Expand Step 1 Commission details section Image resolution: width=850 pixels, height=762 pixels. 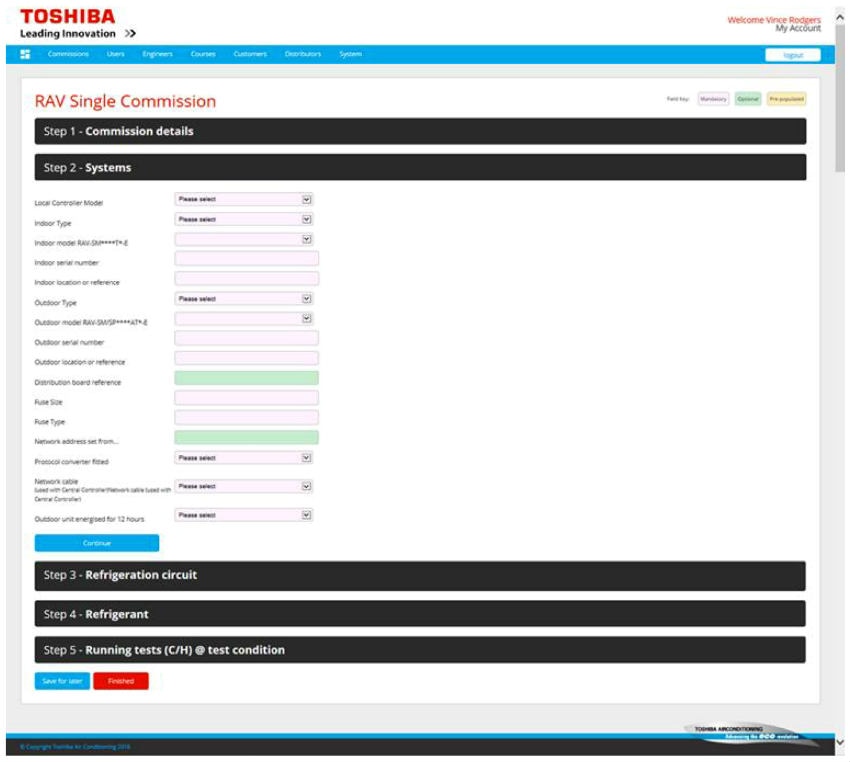pyautogui.click(x=420, y=131)
